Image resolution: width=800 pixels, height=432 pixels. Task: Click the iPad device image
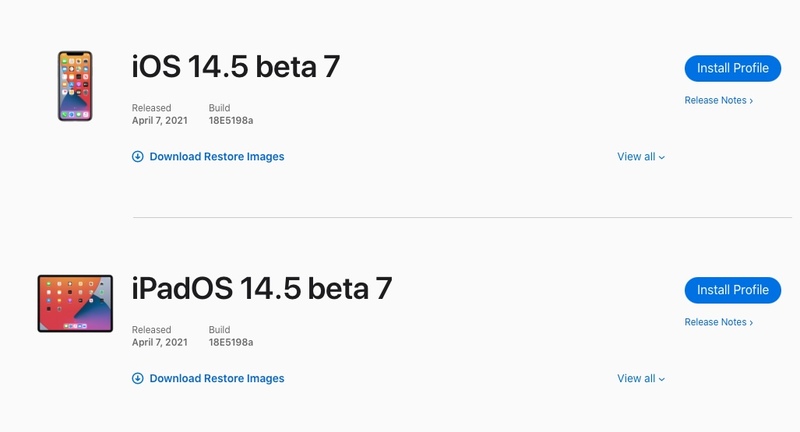pos(75,303)
